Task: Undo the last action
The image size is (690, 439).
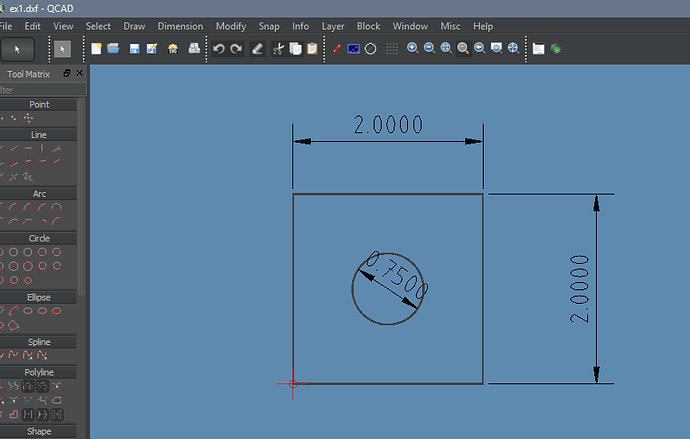Action: click(x=219, y=48)
